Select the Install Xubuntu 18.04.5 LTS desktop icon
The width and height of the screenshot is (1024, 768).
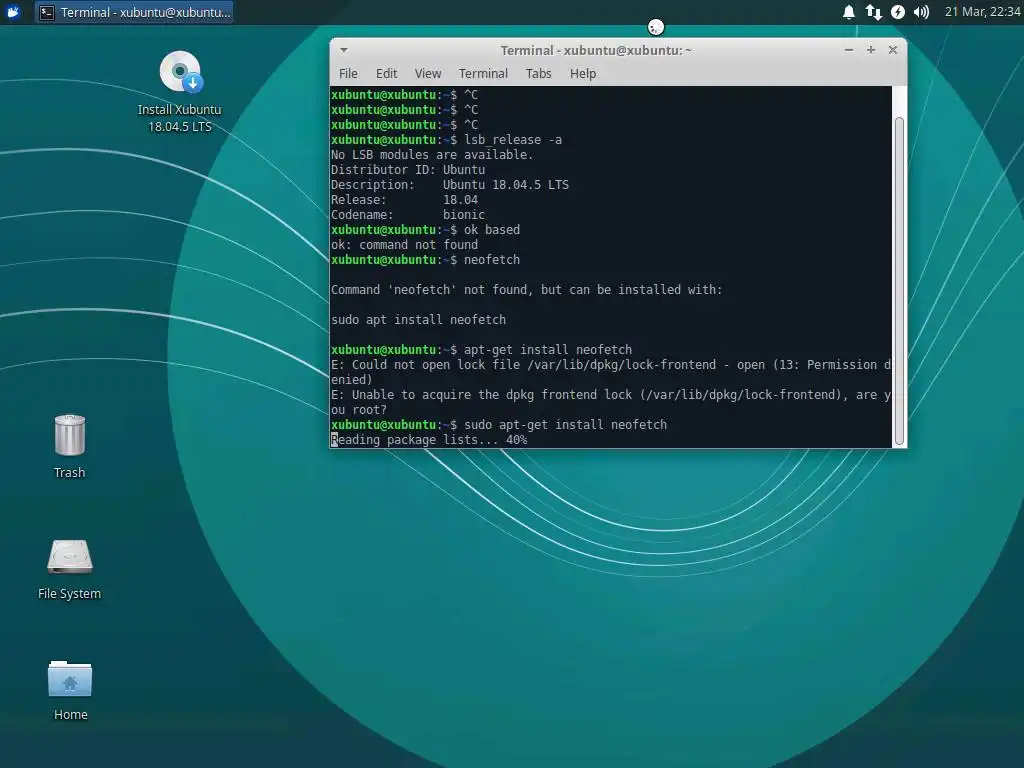(x=180, y=91)
